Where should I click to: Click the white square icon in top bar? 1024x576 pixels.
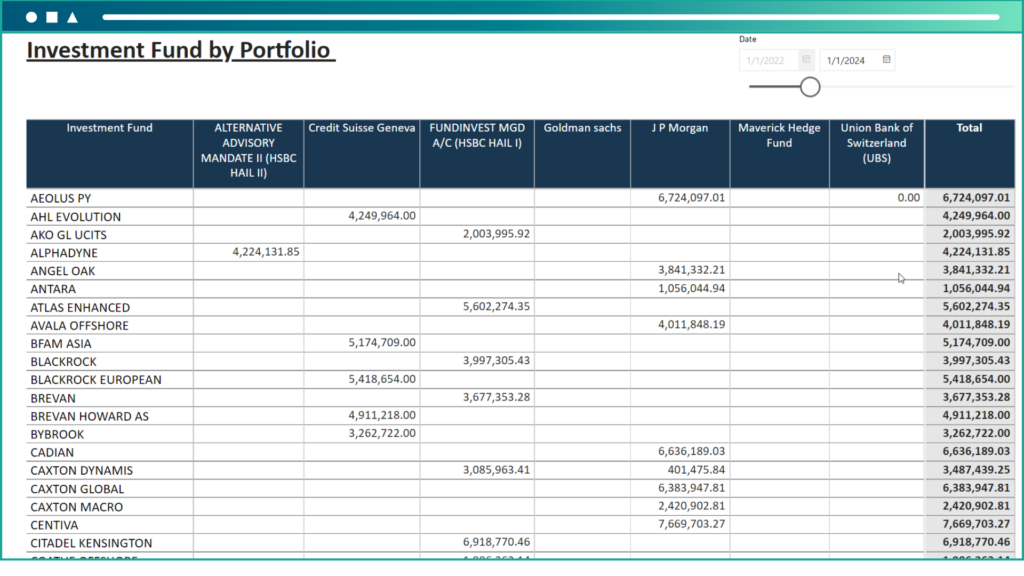(52, 17)
